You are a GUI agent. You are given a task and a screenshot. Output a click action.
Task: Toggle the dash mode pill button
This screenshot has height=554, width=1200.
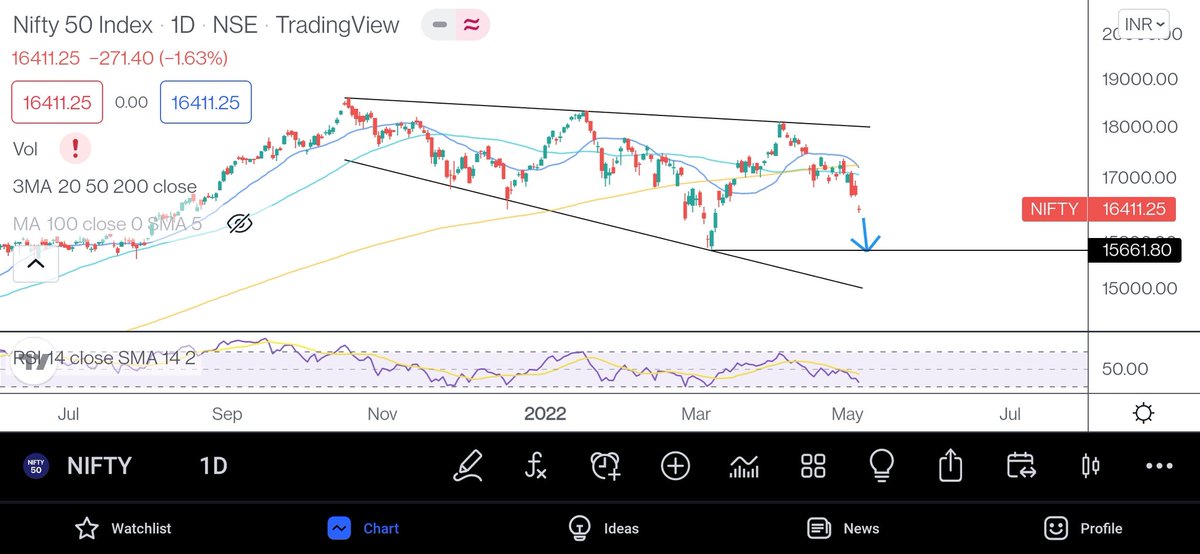click(439, 25)
